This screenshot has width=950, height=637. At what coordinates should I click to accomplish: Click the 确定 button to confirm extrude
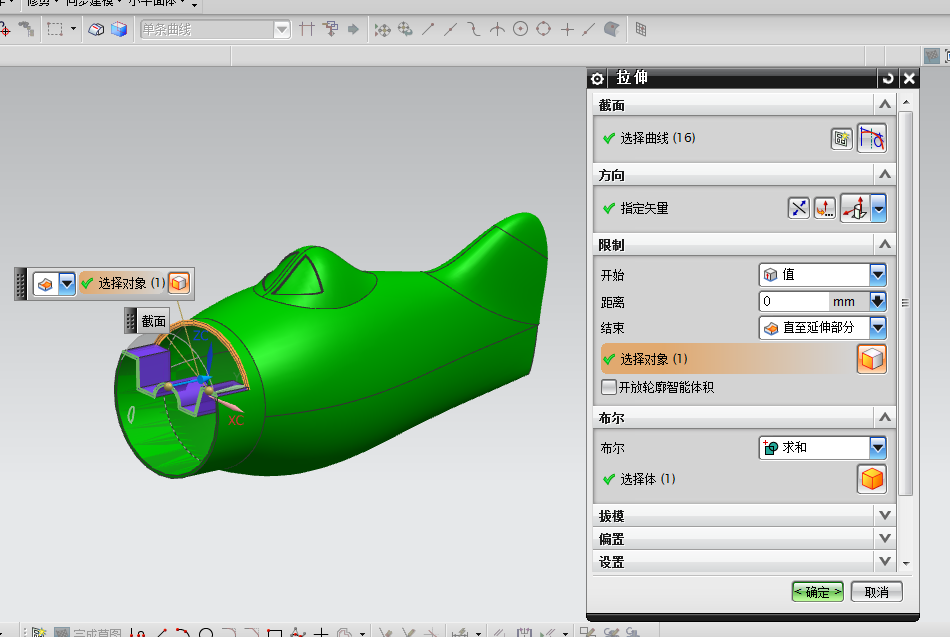[816, 591]
